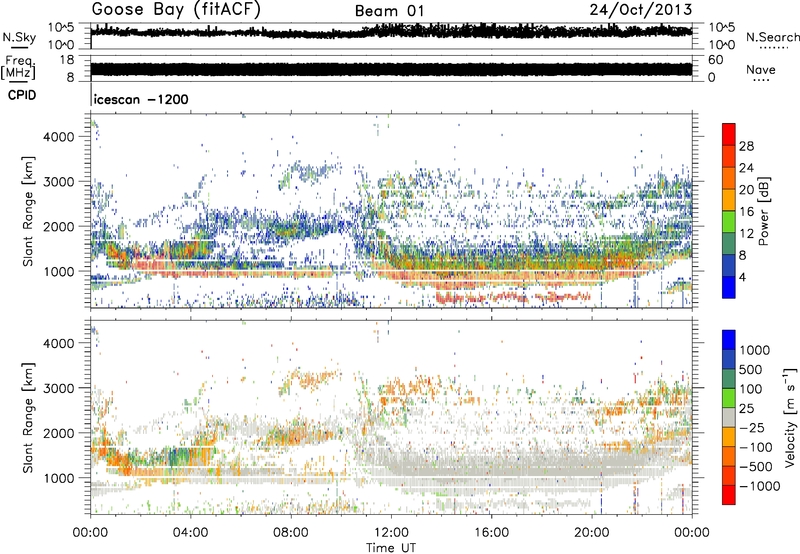Click the 18 tick on frequency axis
This screenshot has height=554, width=800.
pos(66,60)
